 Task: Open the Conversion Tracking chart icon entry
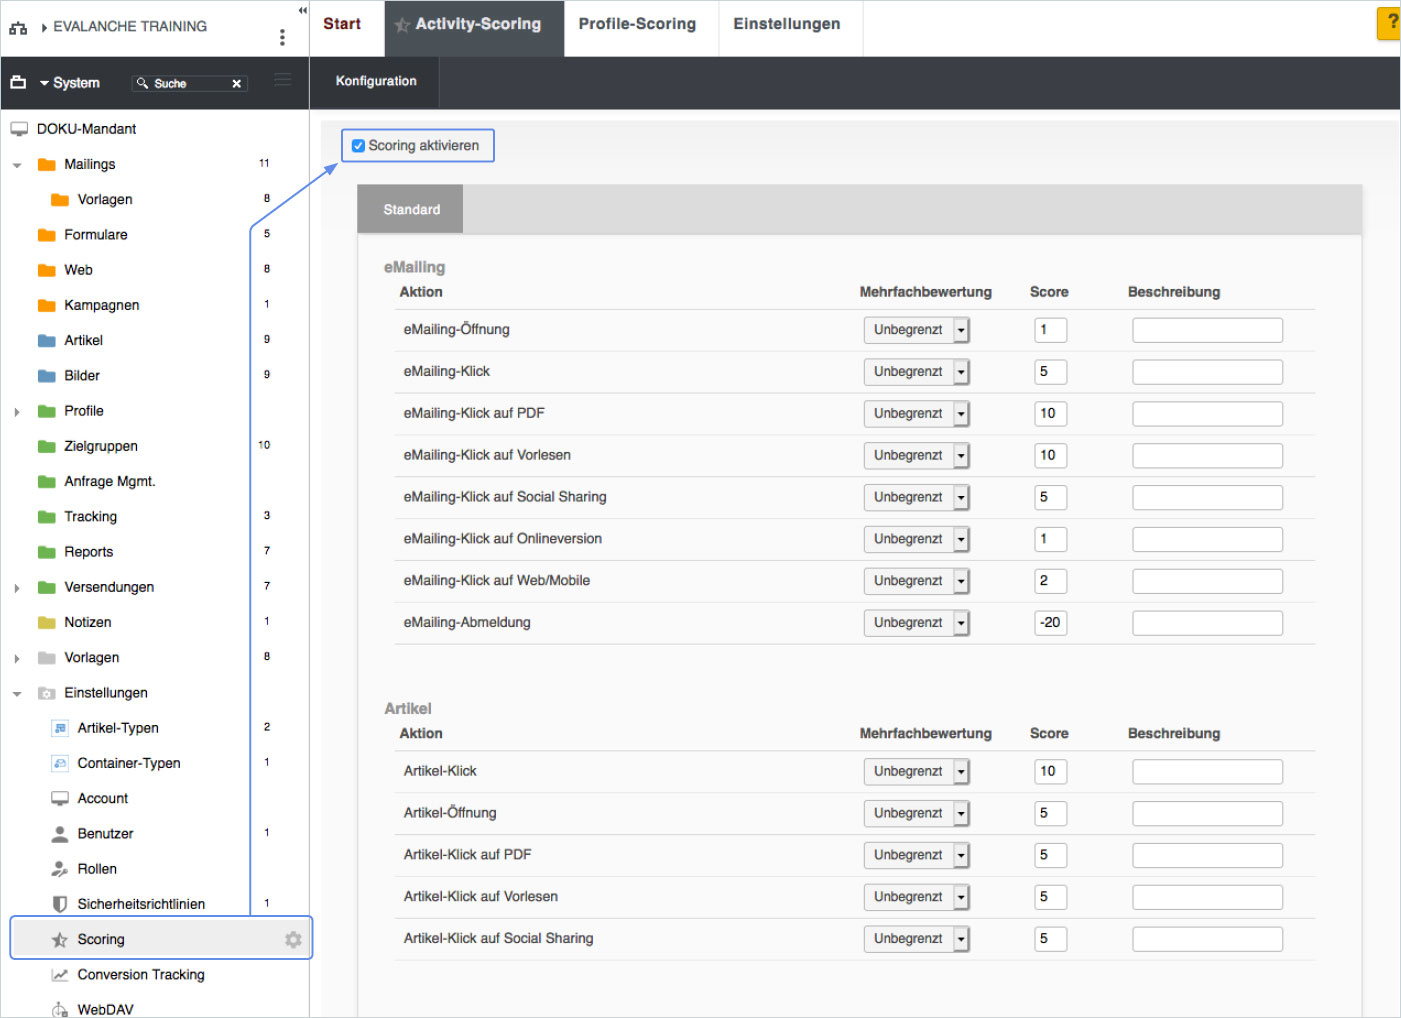click(60, 975)
